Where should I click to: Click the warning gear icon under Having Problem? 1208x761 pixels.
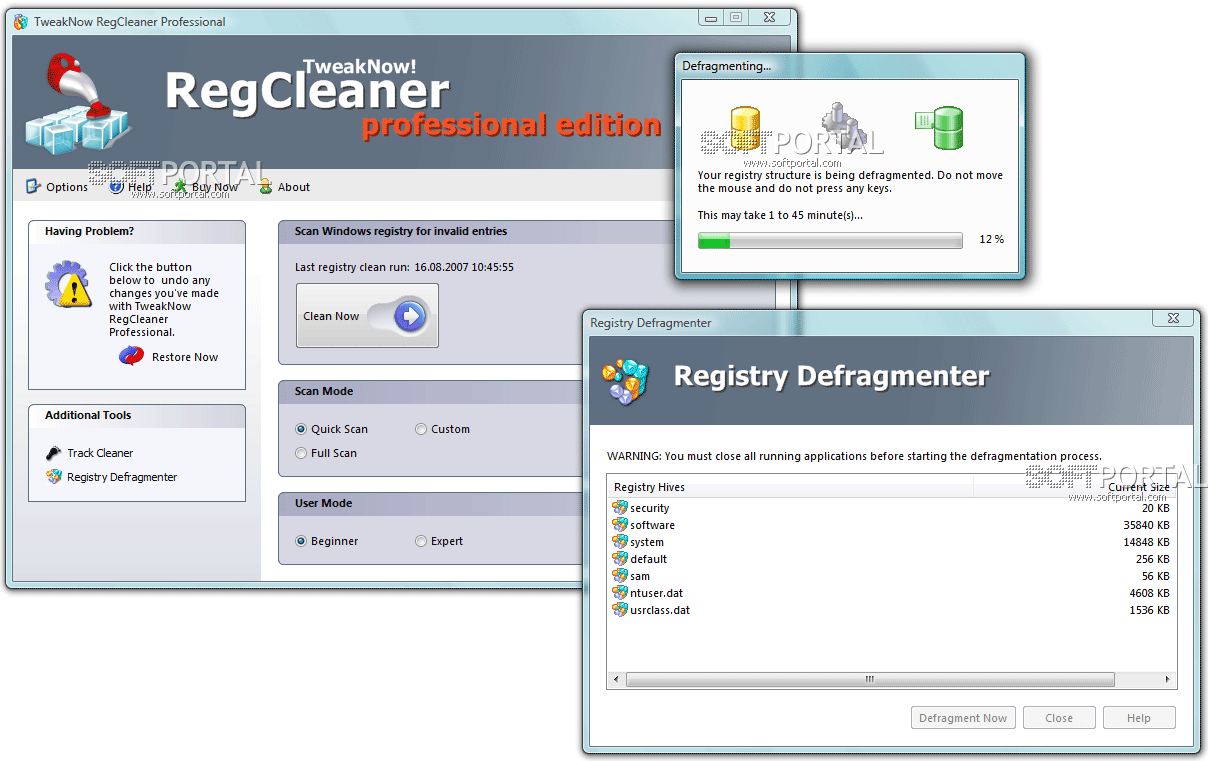pos(68,283)
